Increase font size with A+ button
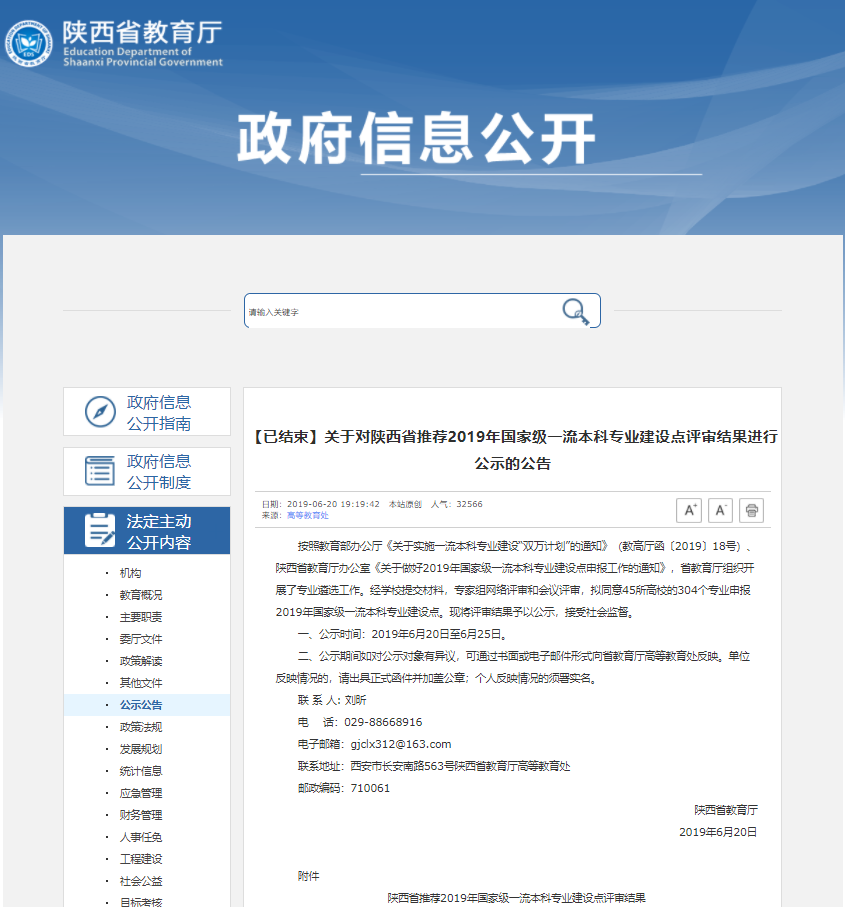This screenshot has width=845, height=907. [x=688, y=510]
